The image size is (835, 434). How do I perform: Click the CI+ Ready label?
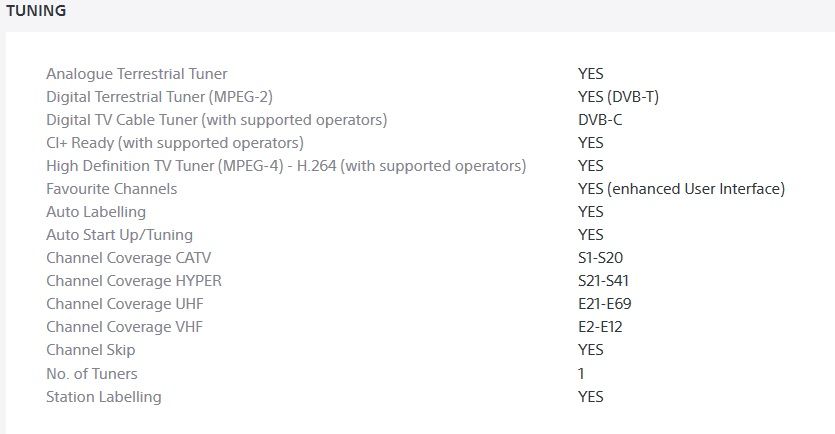[175, 143]
